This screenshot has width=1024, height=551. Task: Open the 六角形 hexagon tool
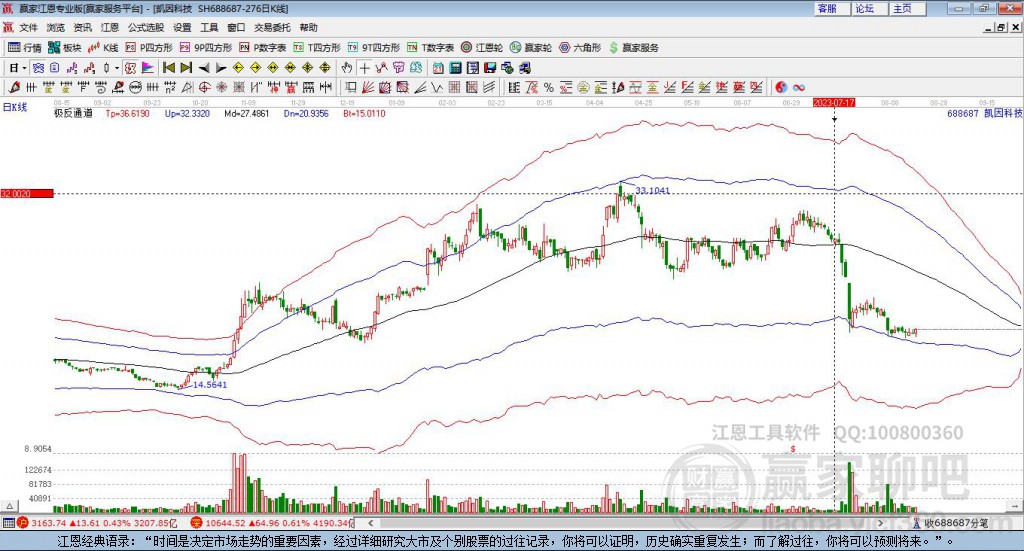580,48
